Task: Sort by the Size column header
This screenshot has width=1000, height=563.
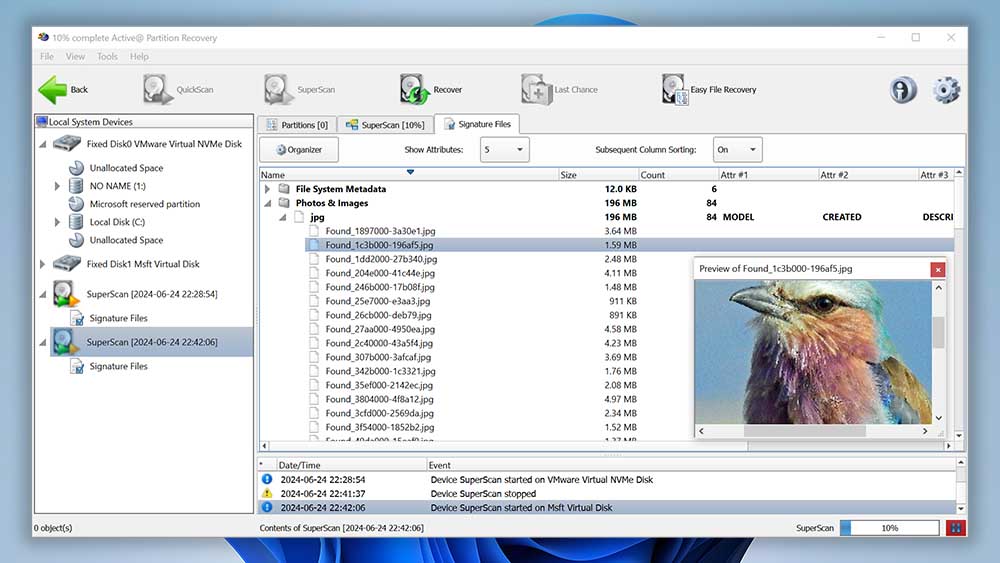Action: pyautogui.click(x=598, y=175)
